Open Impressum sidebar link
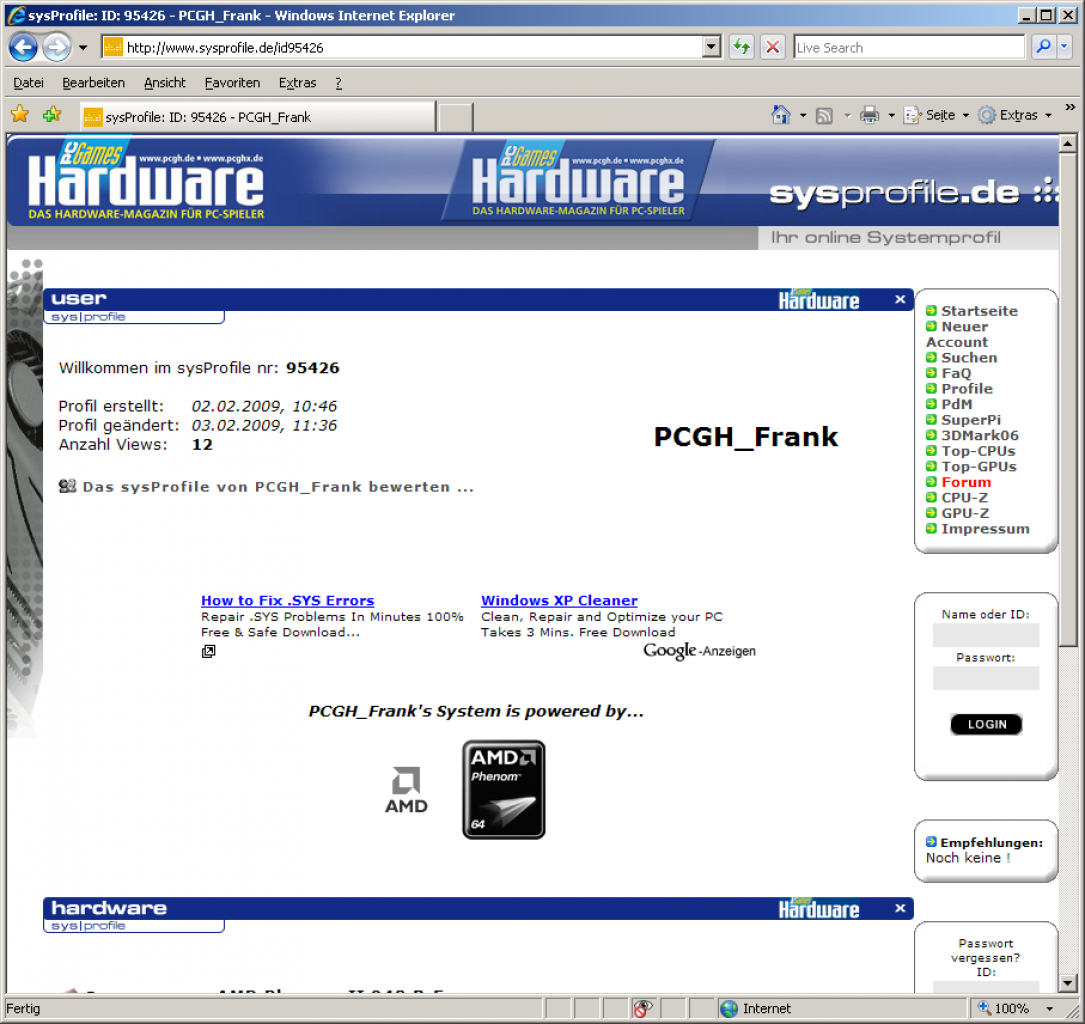 pos(985,529)
